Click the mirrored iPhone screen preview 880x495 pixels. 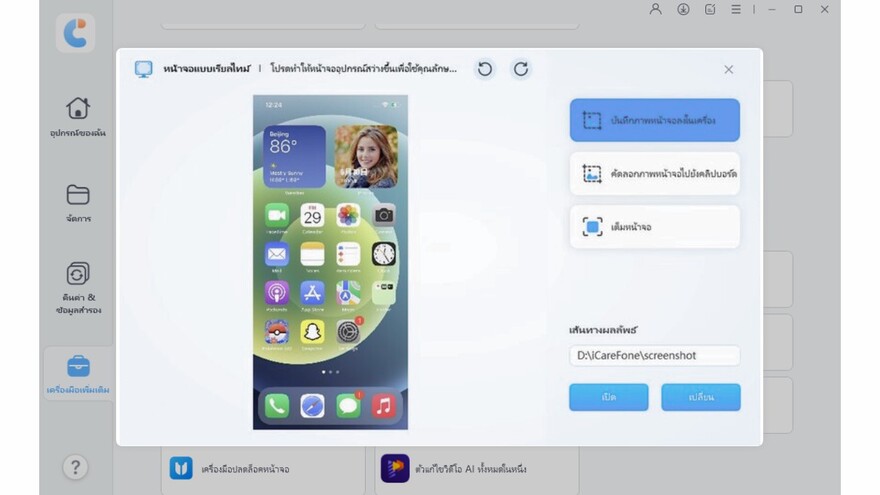pyautogui.click(x=330, y=262)
